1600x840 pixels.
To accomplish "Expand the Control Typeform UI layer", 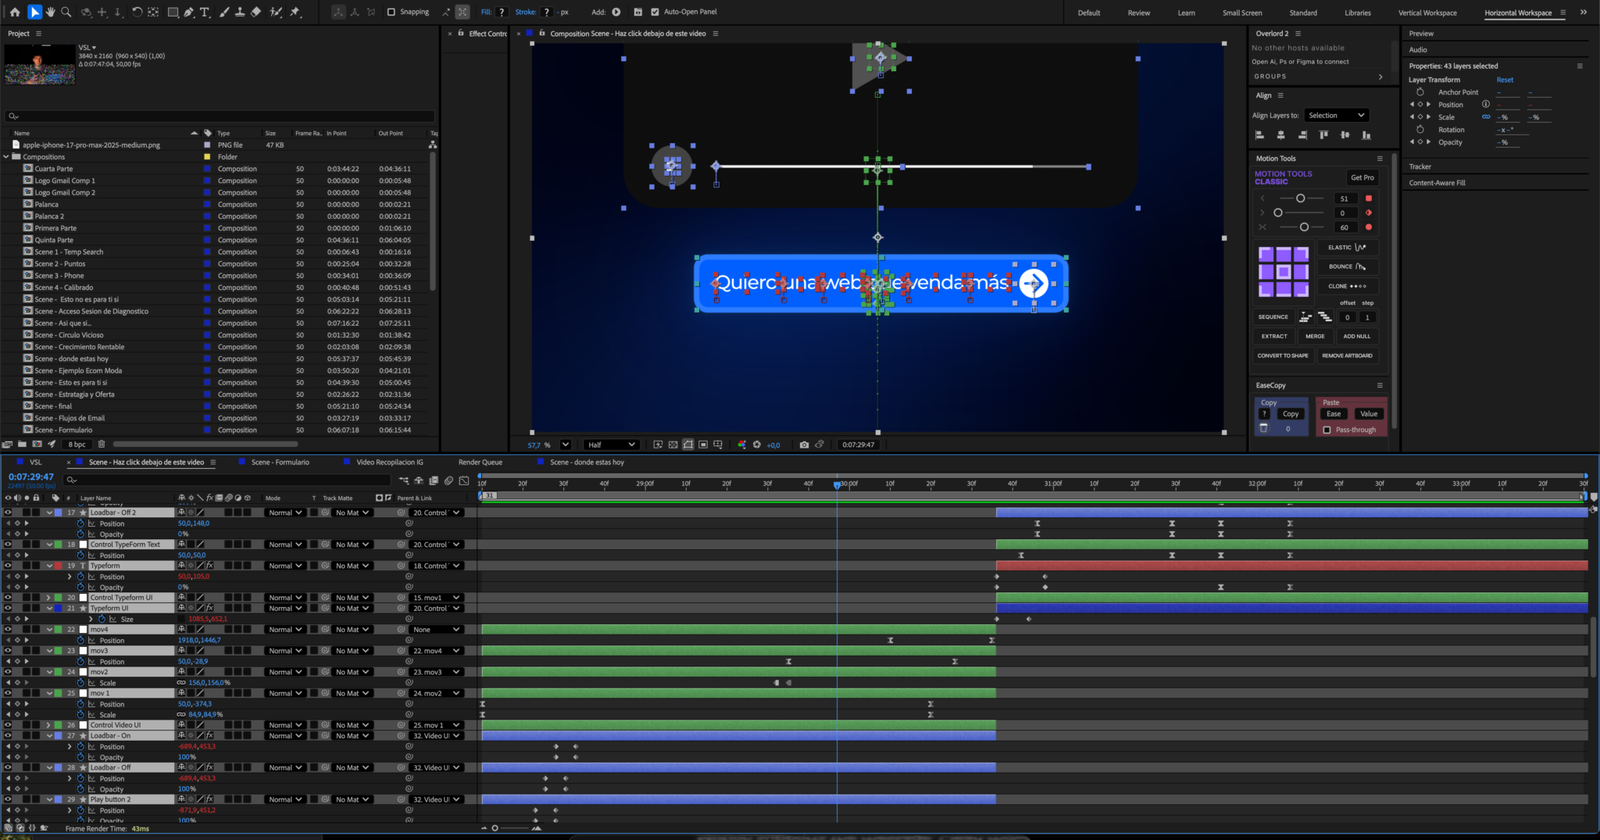I will tap(48, 598).
